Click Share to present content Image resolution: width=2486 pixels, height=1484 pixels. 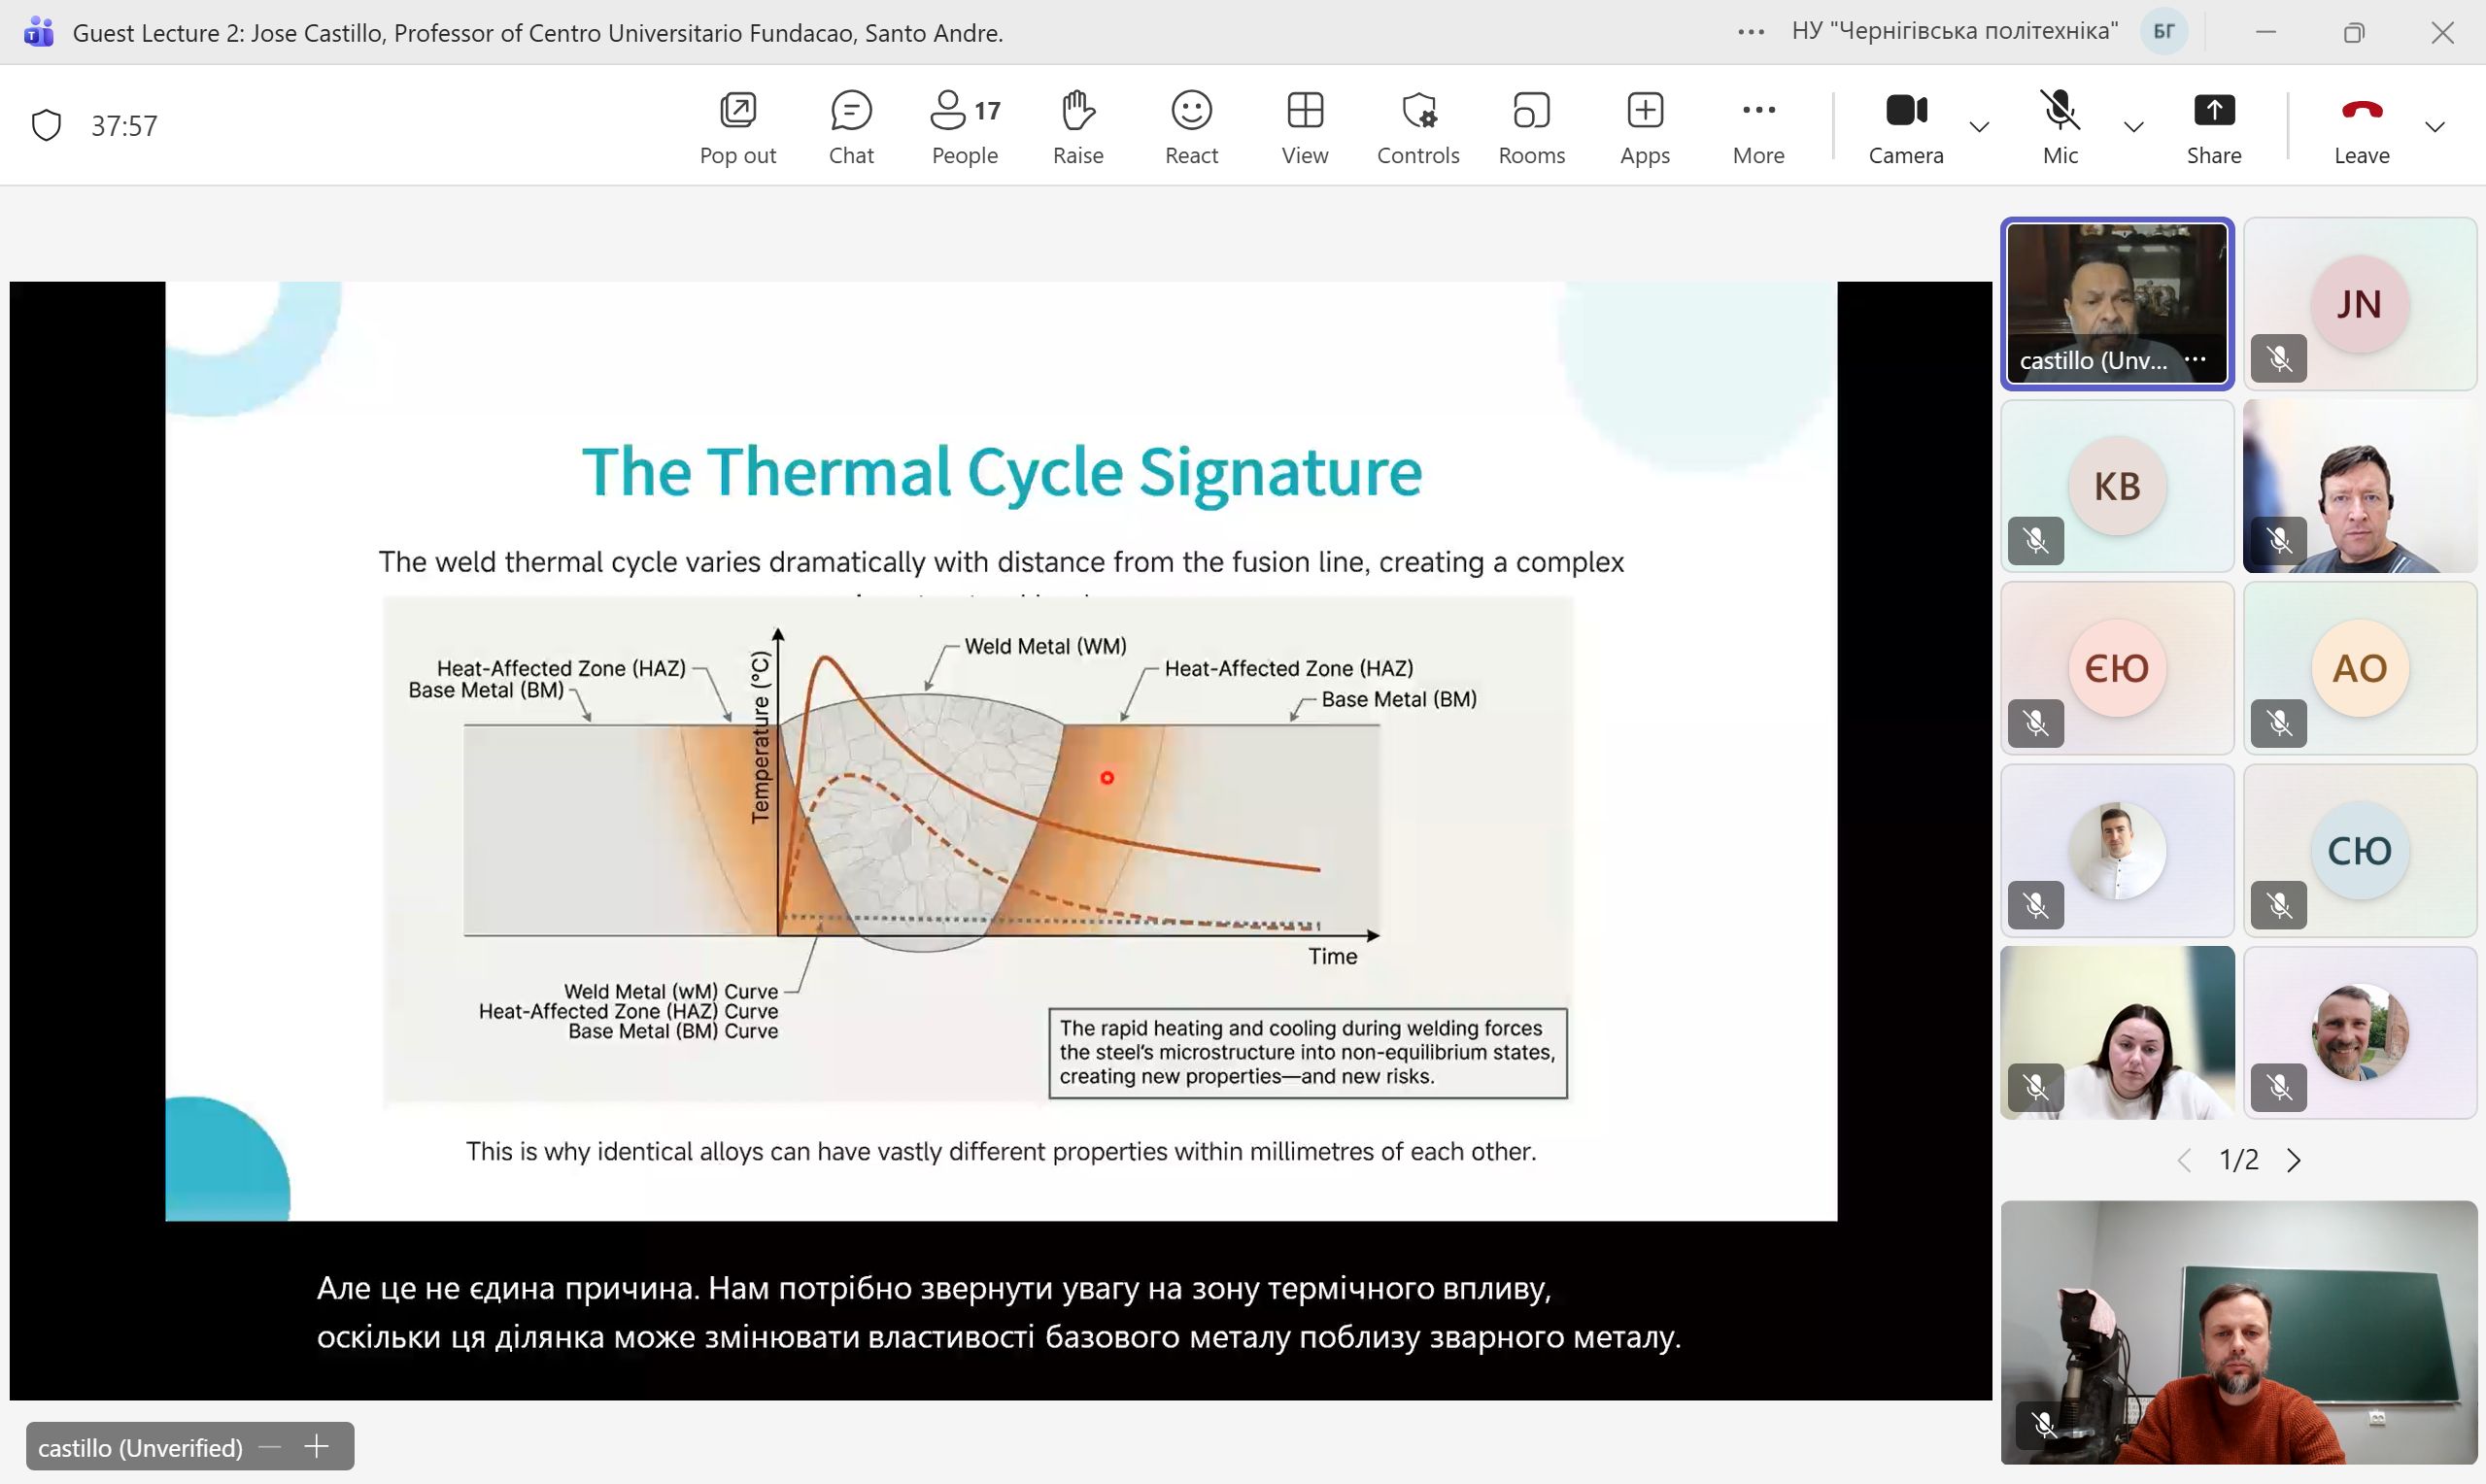pyautogui.click(x=2213, y=126)
